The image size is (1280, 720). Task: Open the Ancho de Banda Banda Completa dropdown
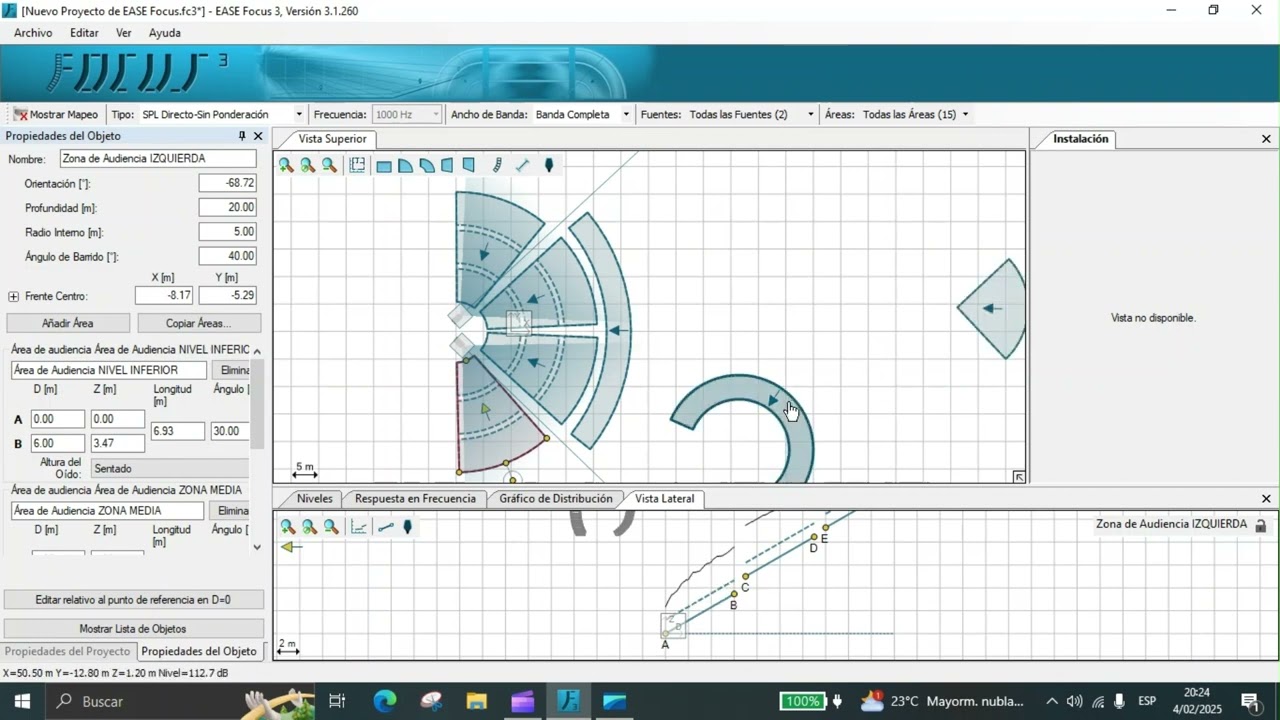coord(626,115)
